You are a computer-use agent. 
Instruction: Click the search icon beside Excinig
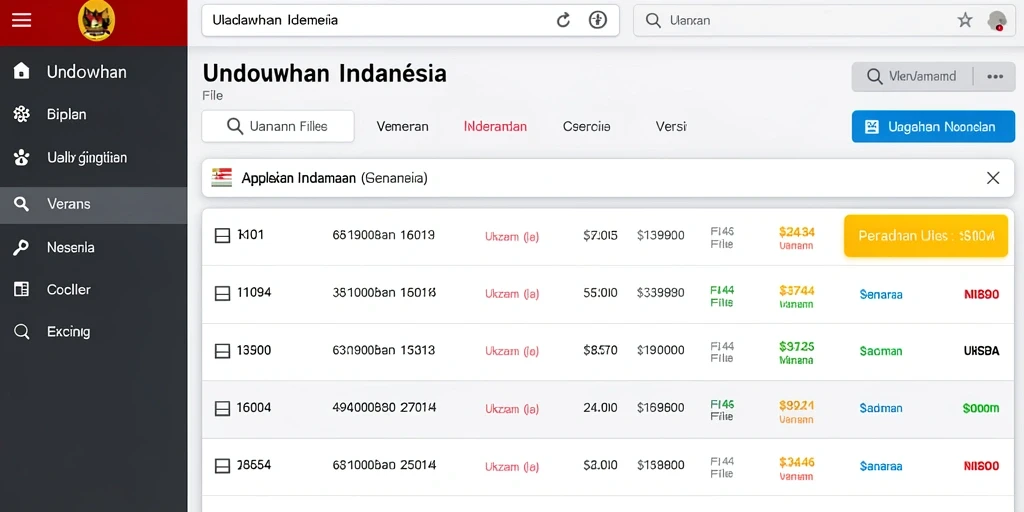22,332
